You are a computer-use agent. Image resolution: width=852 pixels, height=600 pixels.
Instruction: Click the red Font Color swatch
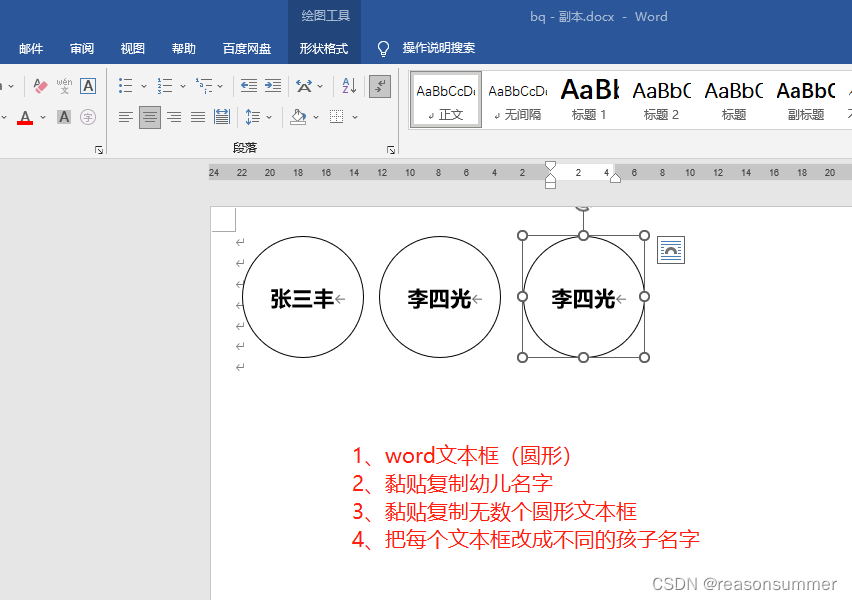coord(25,116)
